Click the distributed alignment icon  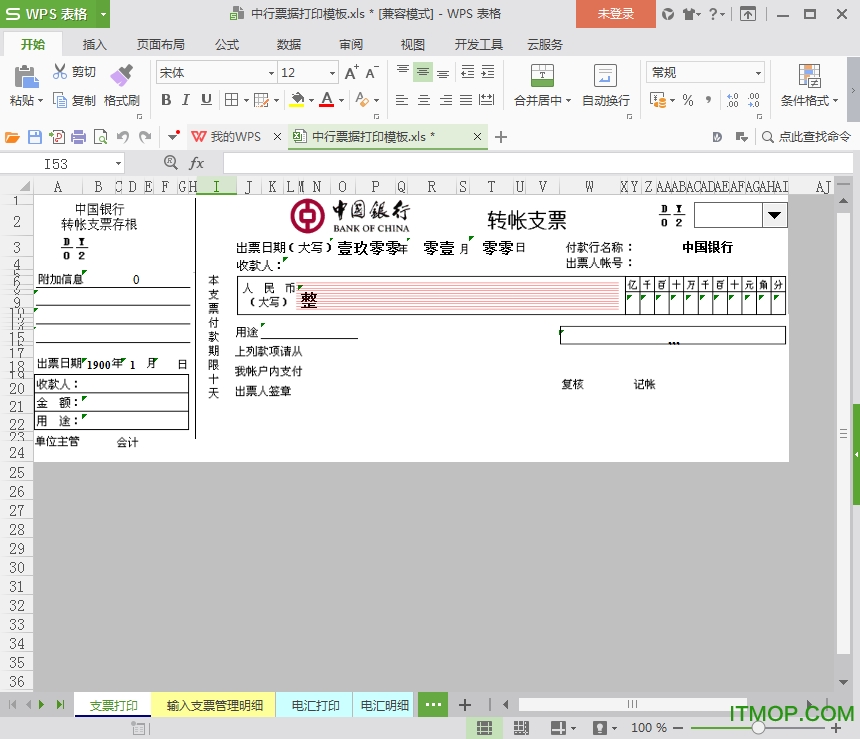tap(486, 100)
